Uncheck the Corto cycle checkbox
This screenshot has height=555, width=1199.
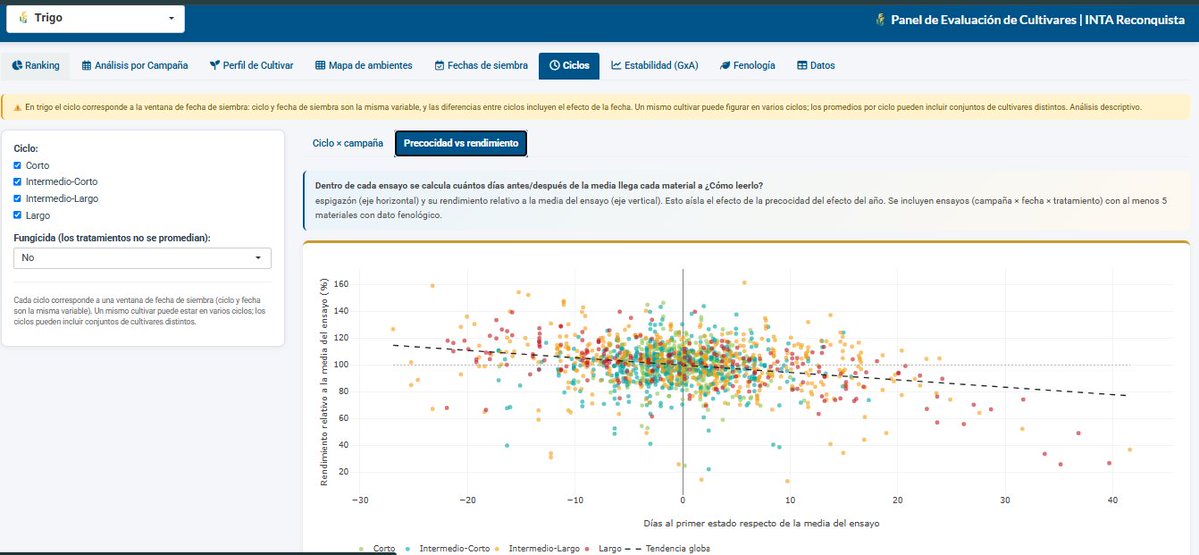click(x=18, y=165)
